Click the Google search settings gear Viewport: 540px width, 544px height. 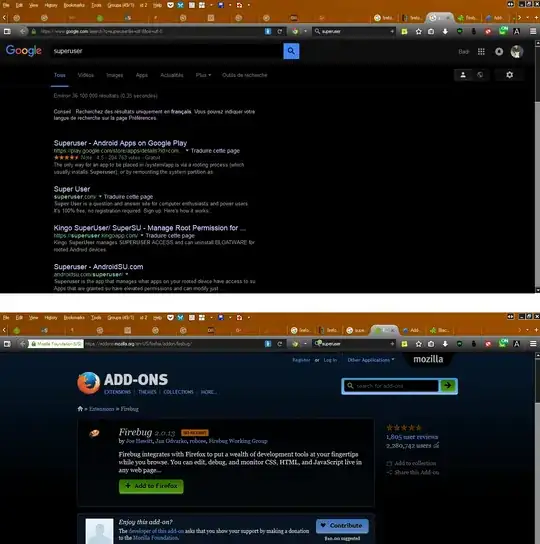509,75
